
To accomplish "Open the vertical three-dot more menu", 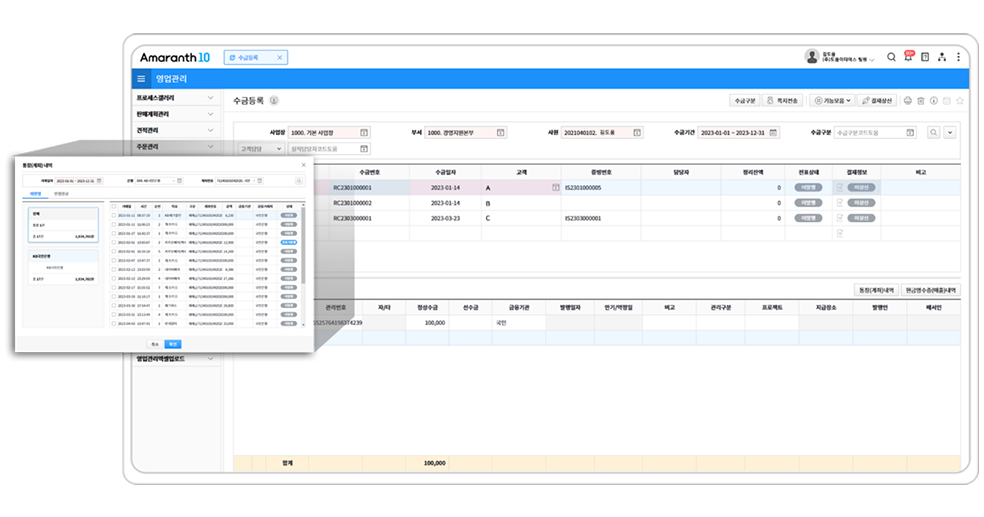I will click(958, 57).
